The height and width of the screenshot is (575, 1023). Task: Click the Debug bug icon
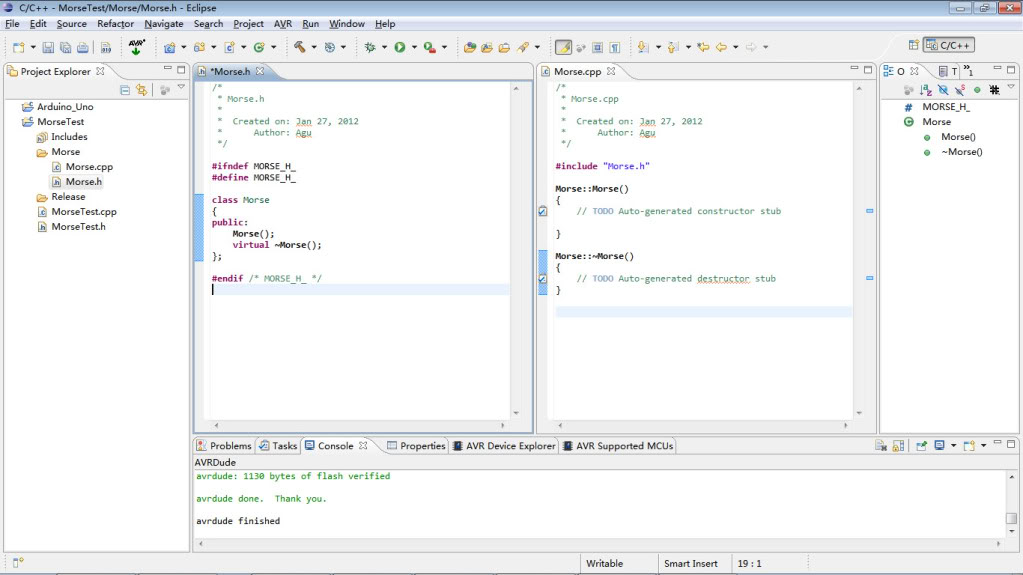(370, 47)
